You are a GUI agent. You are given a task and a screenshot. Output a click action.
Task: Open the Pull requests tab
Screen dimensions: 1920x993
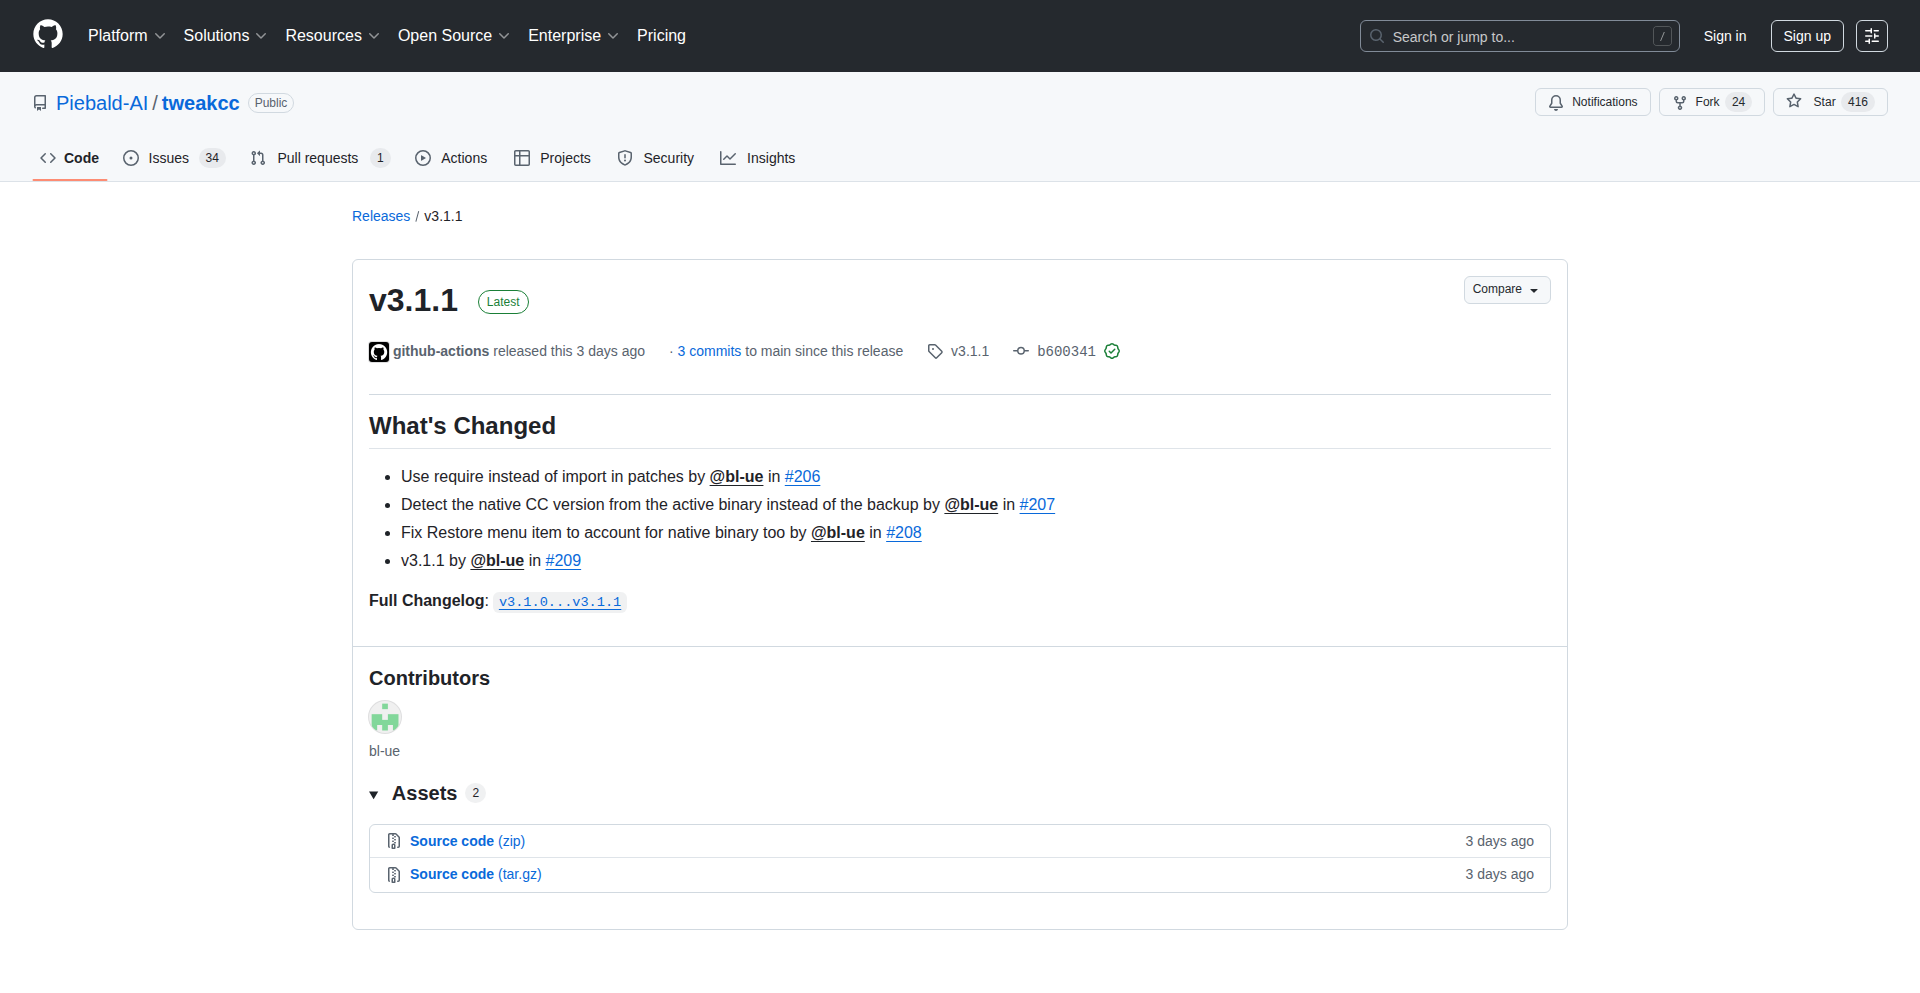[318, 158]
